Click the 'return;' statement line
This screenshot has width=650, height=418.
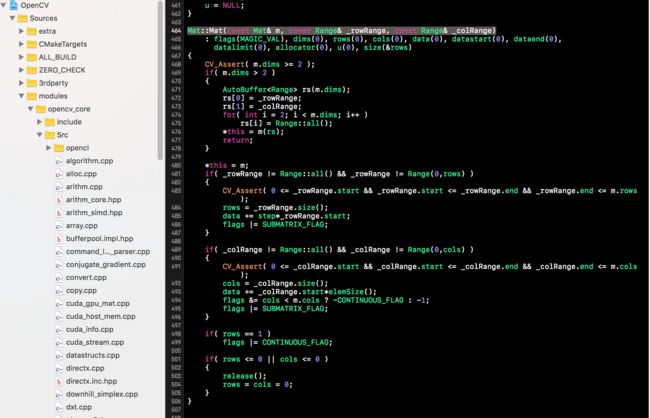point(238,140)
